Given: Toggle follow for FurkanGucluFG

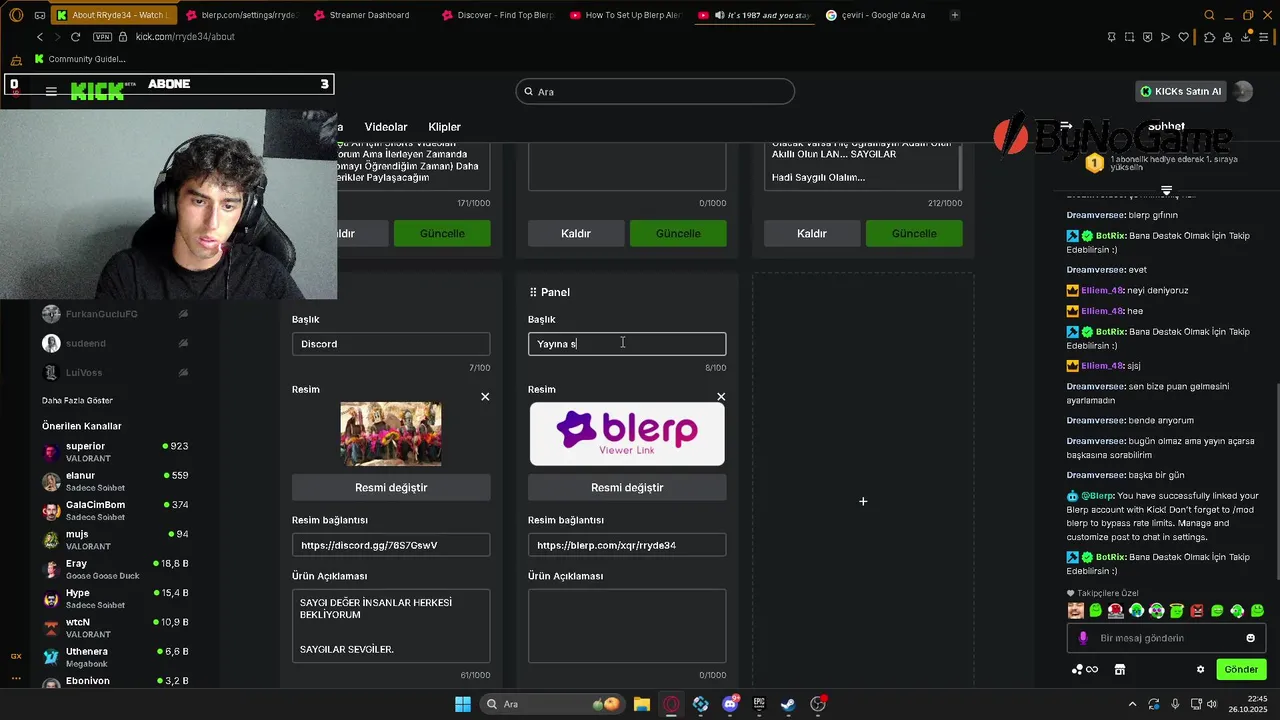Looking at the screenshot, I should (183, 314).
